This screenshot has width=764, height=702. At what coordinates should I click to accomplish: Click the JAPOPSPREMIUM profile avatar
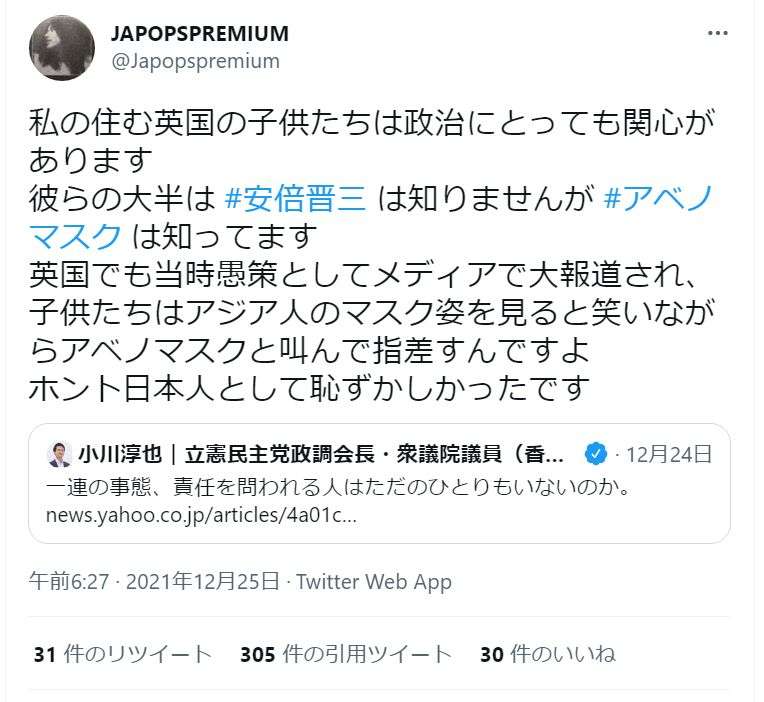click(62, 47)
